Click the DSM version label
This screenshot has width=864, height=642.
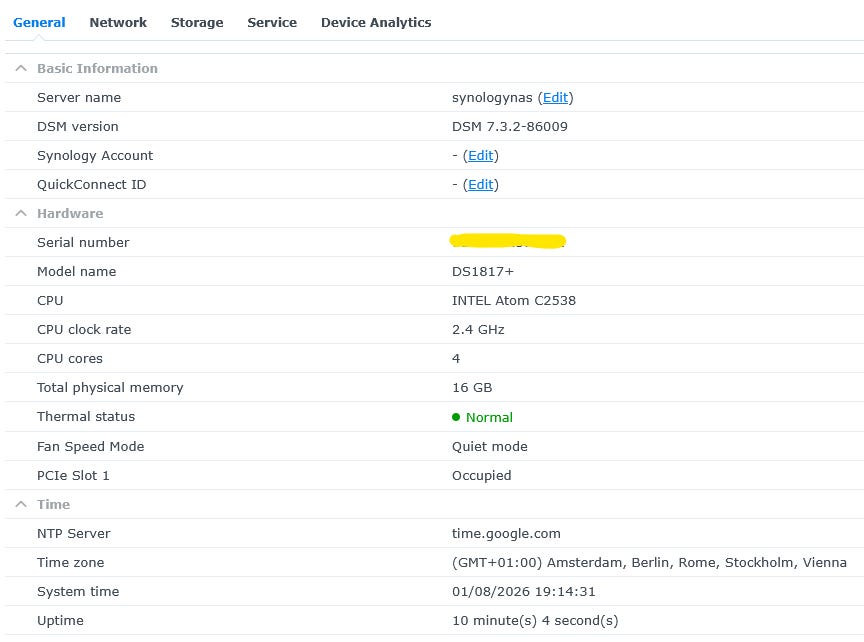78,127
